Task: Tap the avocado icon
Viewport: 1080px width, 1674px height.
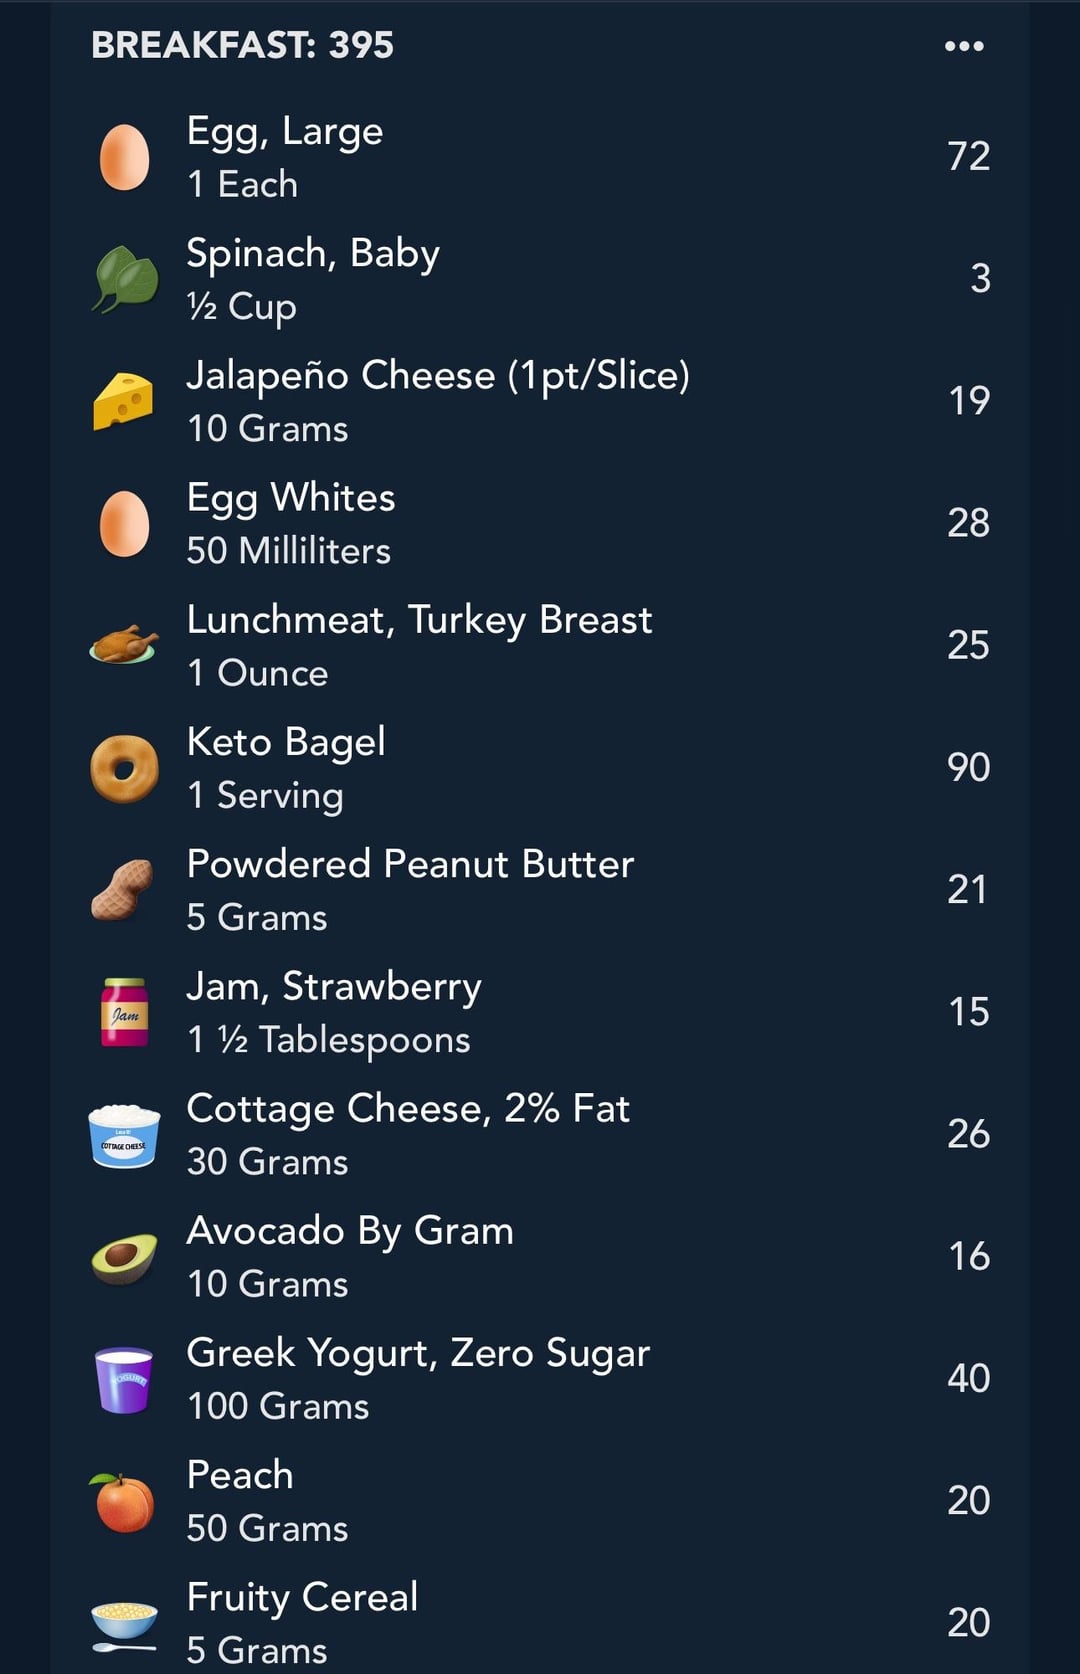Action: pyautogui.click(x=125, y=1258)
